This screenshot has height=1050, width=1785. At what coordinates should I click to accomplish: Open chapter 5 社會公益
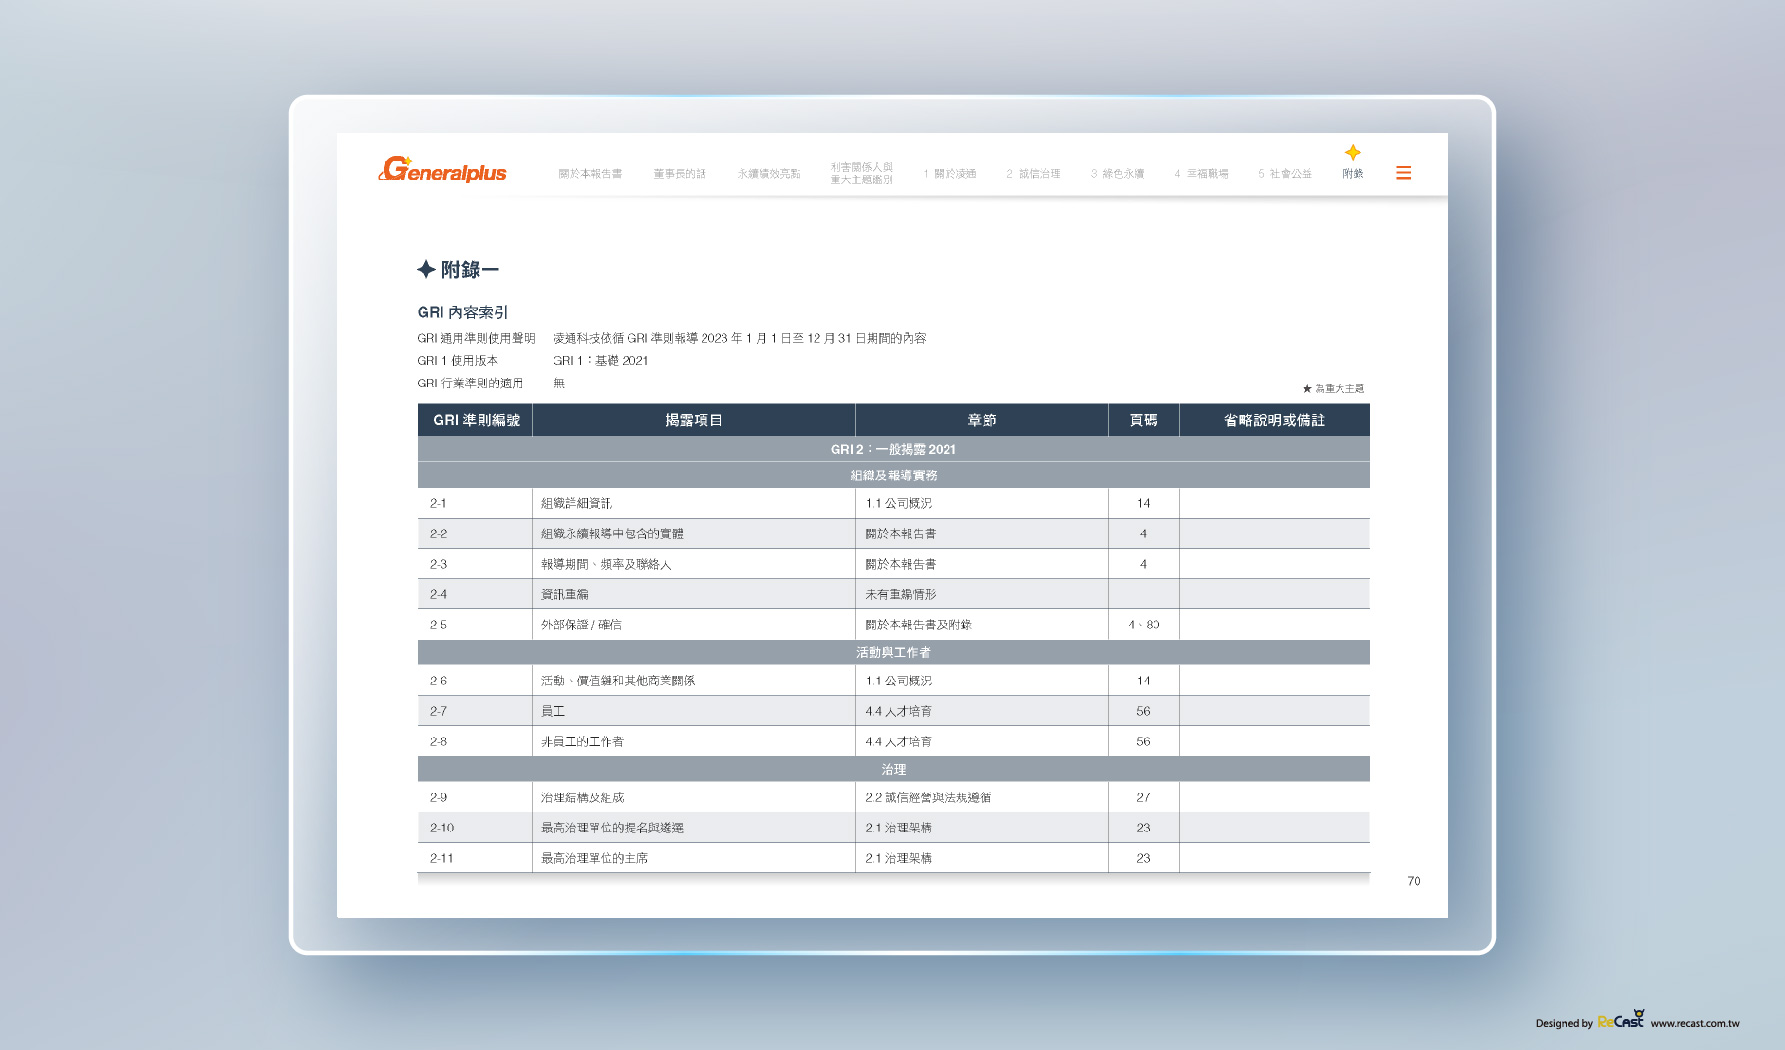point(1285,174)
